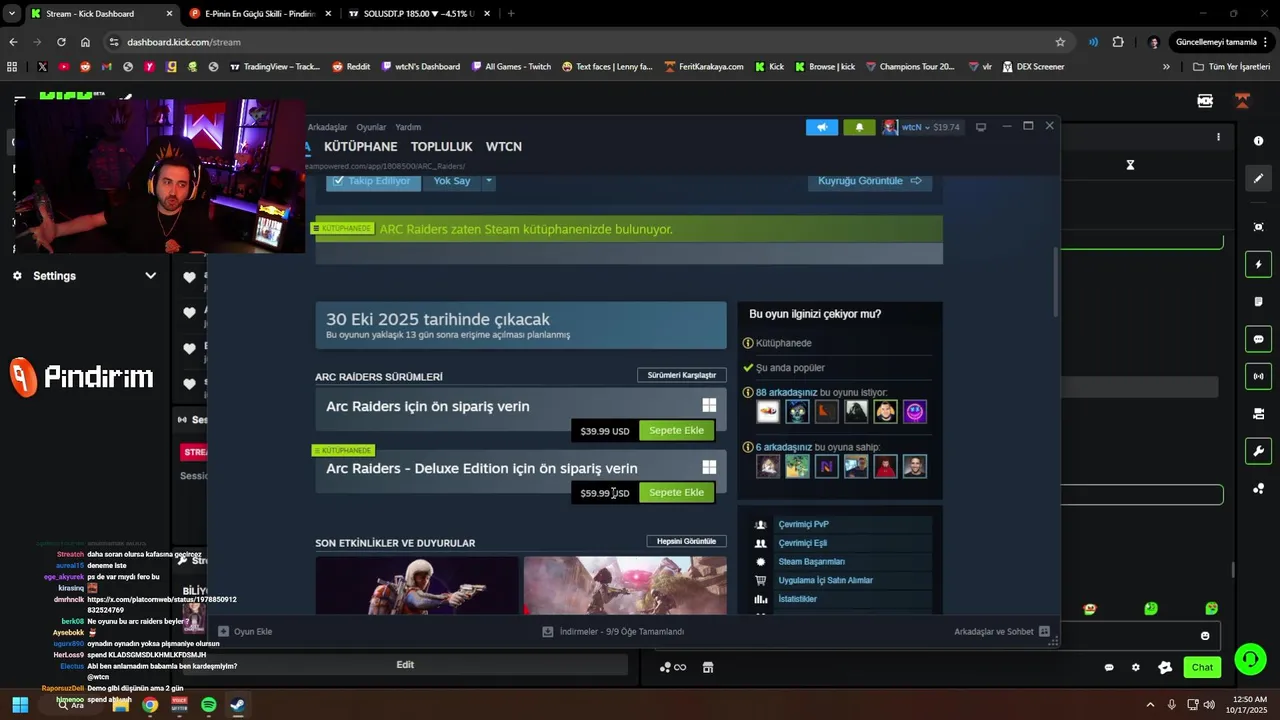
Task: Open the Yardım menu in Steam
Action: click(x=408, y=127)
